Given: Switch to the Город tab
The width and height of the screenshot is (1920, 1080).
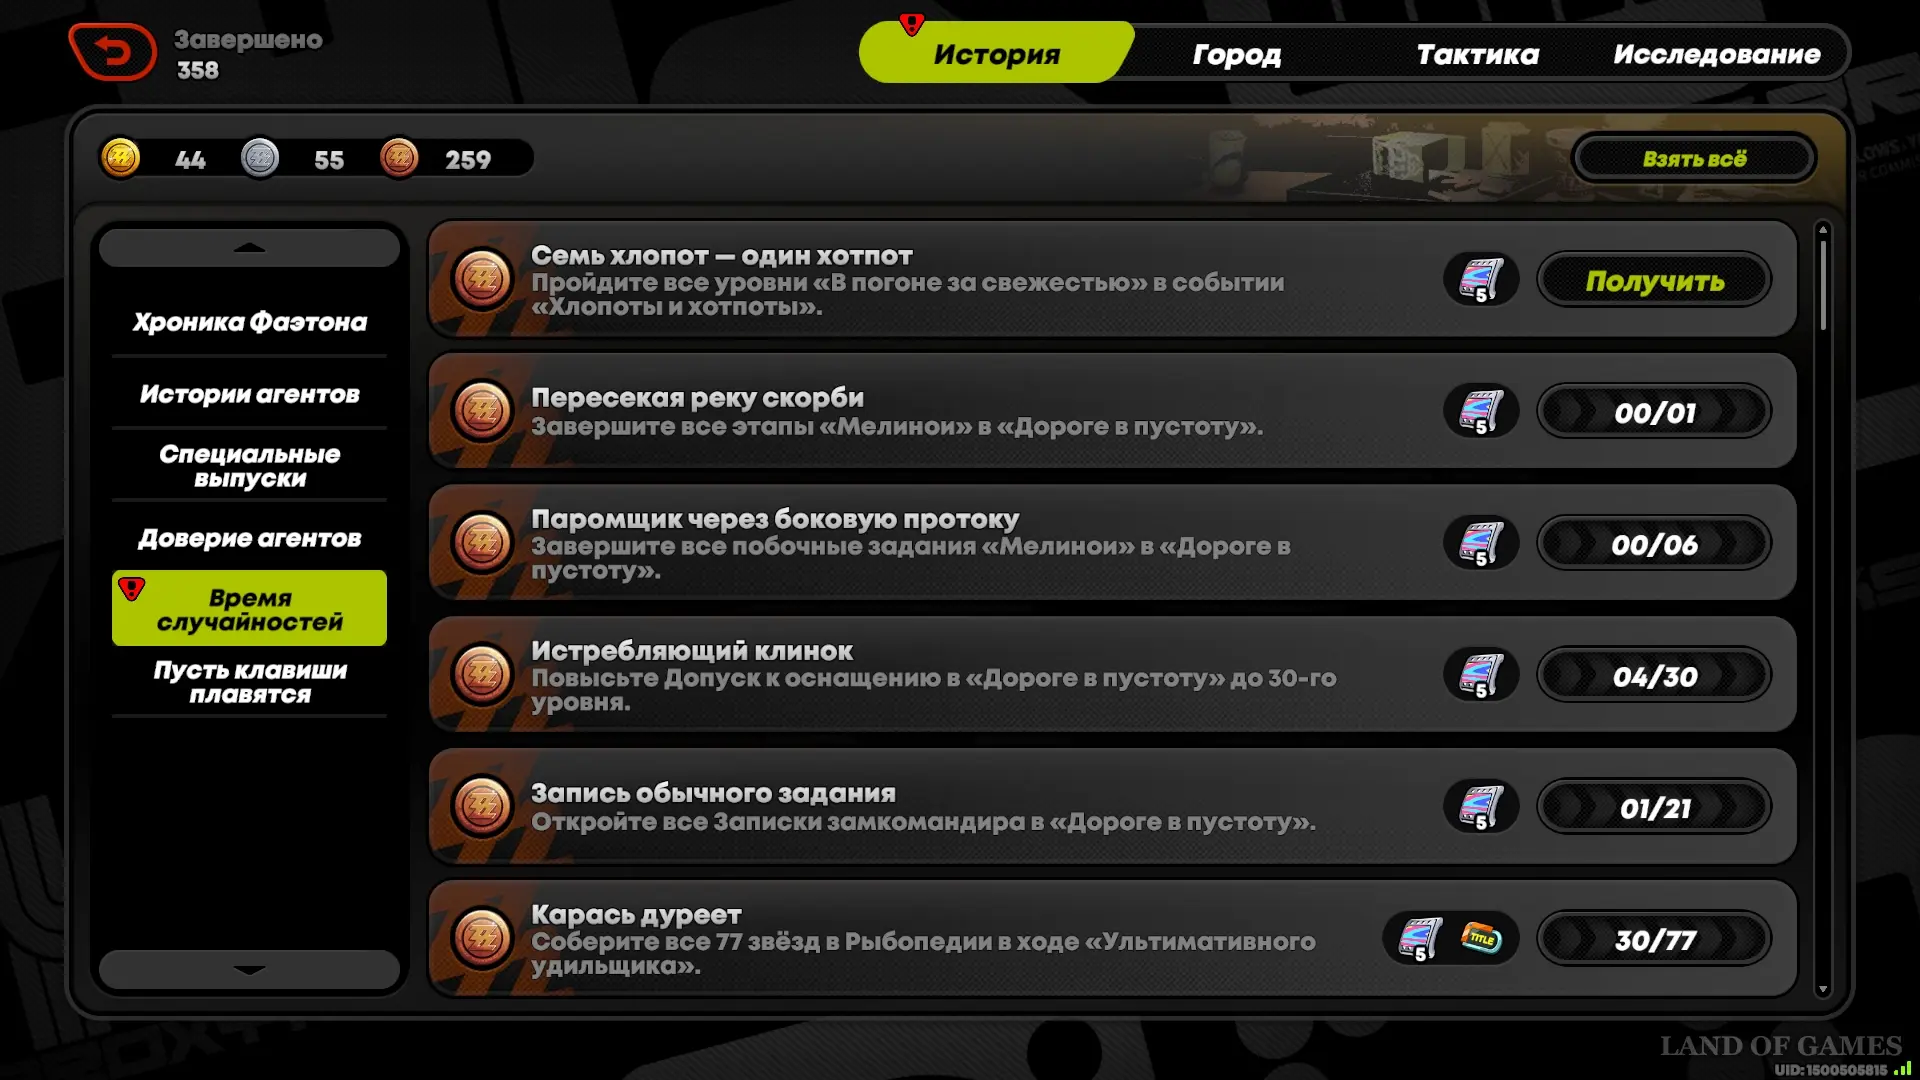Looking at the screenshot, I should (x=1236, y=54).
